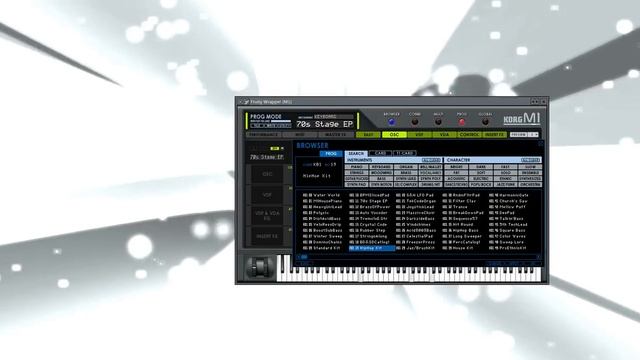Clear all INSTRUMENTS filters
Screen dimensions: 640x360
click(x=431, y=160)
